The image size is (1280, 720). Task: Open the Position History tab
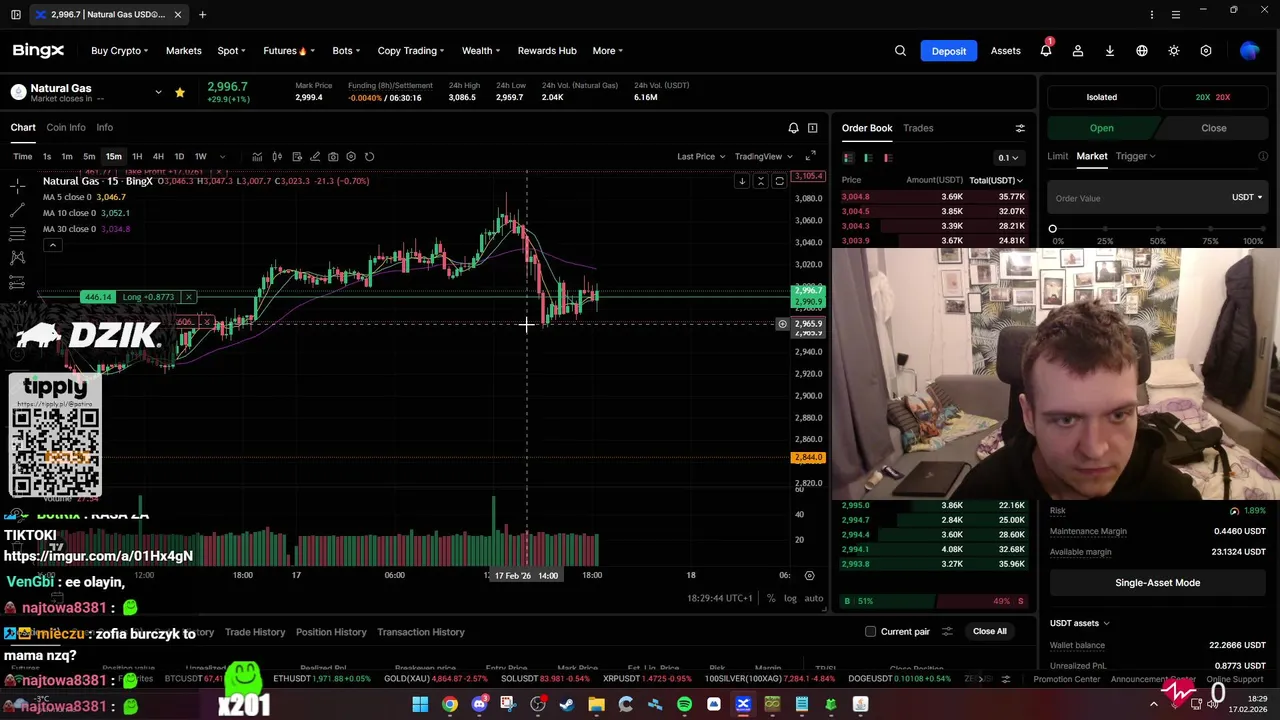[x=331, y=632]
